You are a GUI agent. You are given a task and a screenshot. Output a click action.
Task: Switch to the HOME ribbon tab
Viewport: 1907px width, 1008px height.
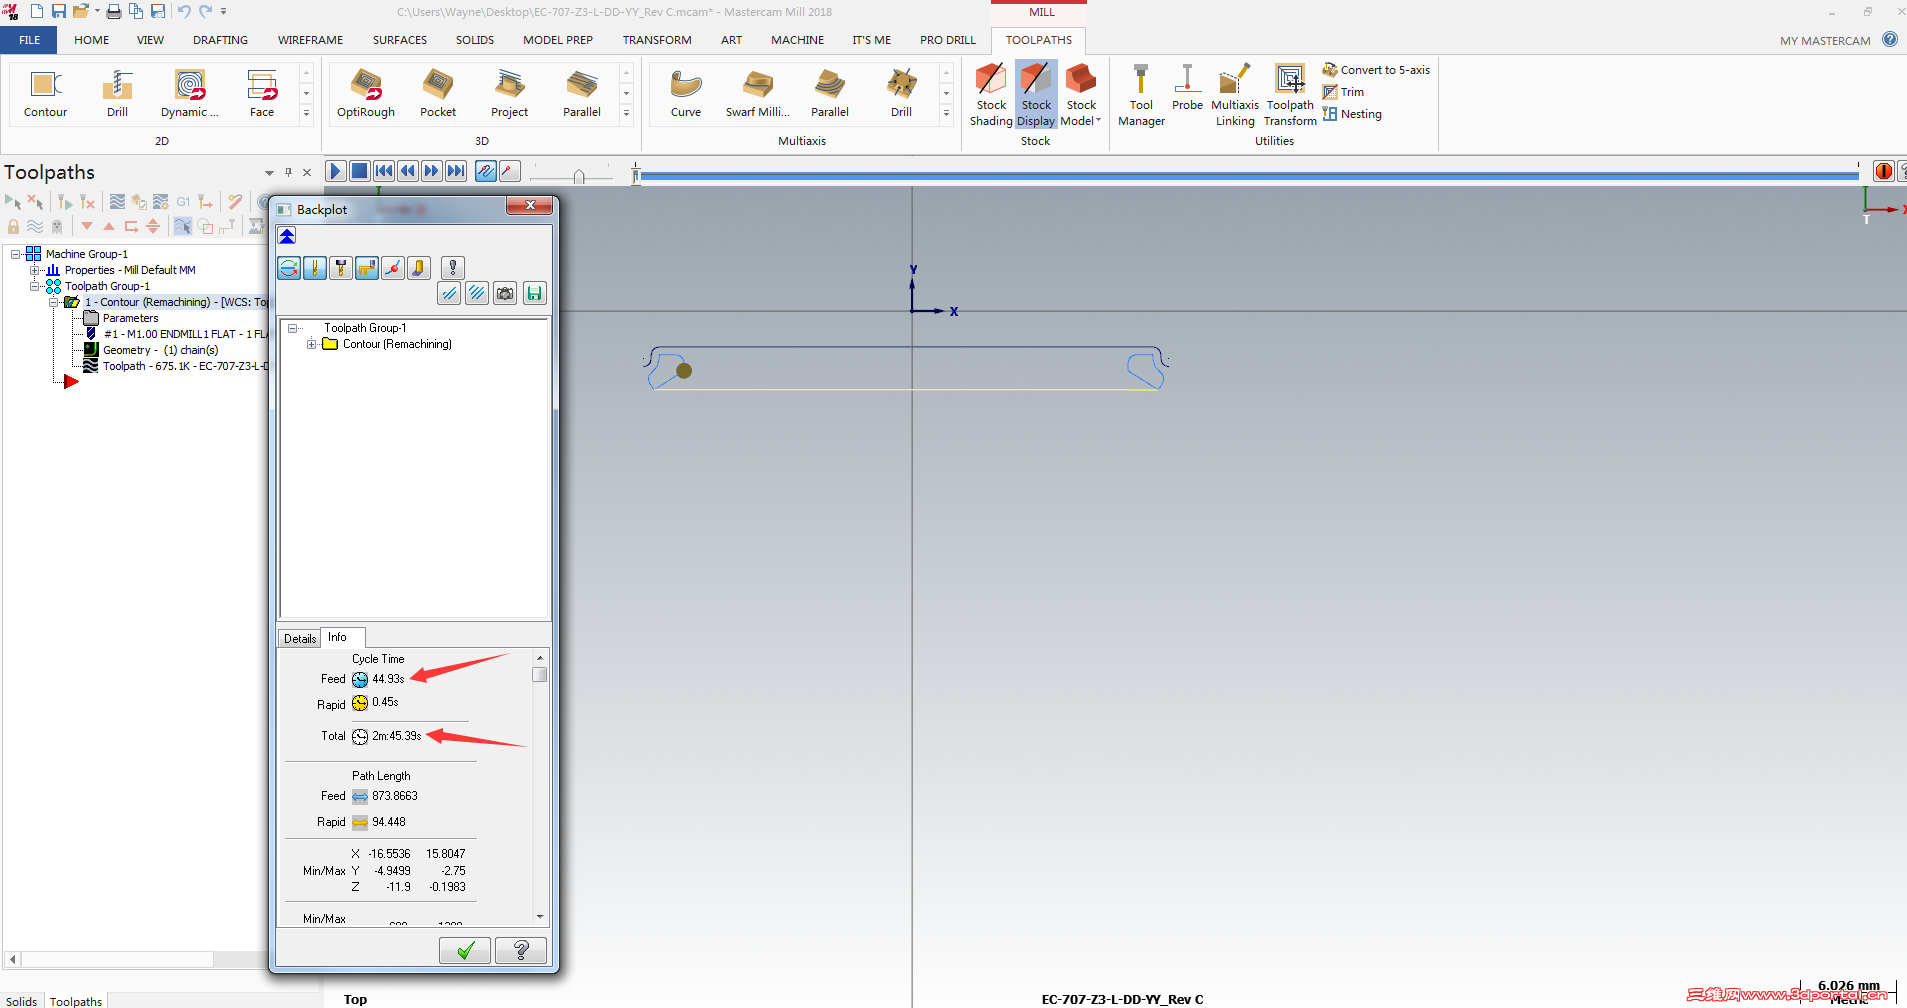(x=91, y=40)
